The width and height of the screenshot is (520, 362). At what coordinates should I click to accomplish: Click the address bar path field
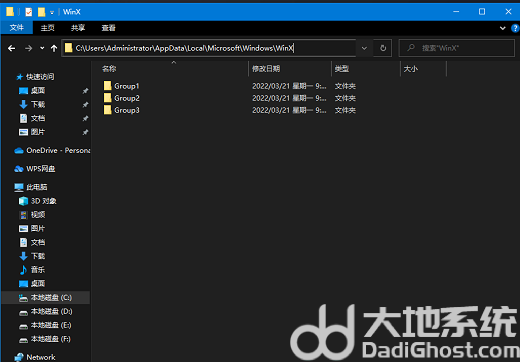209,48
